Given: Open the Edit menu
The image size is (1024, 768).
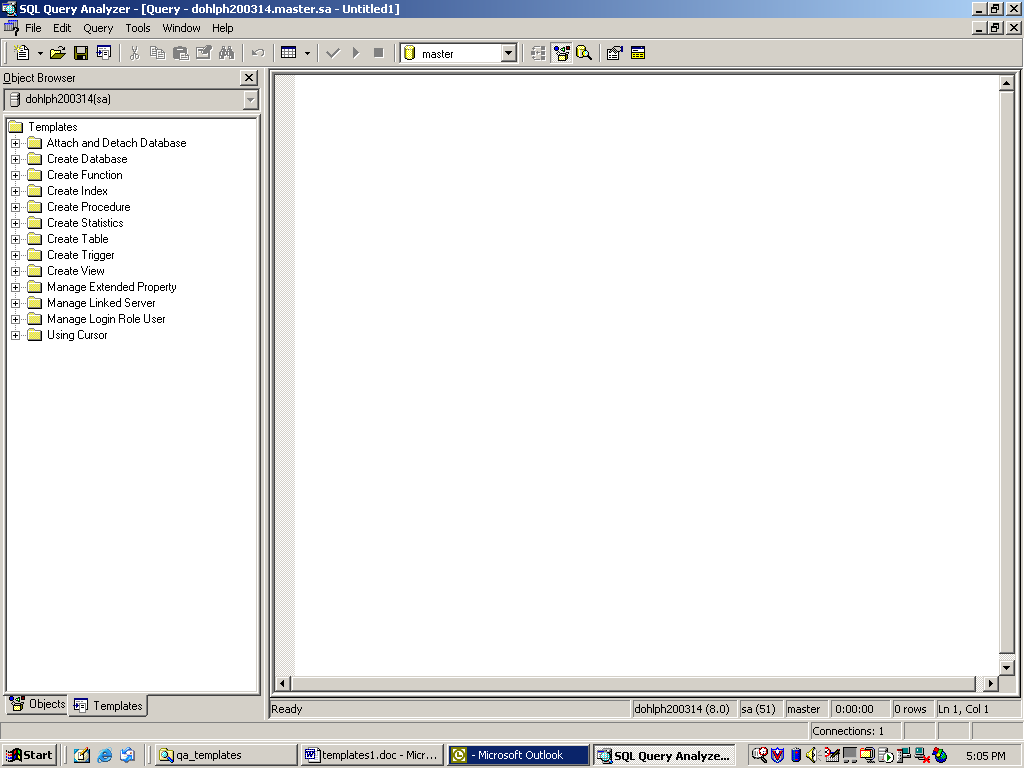Looking at the screenshot, I should 62,28.
